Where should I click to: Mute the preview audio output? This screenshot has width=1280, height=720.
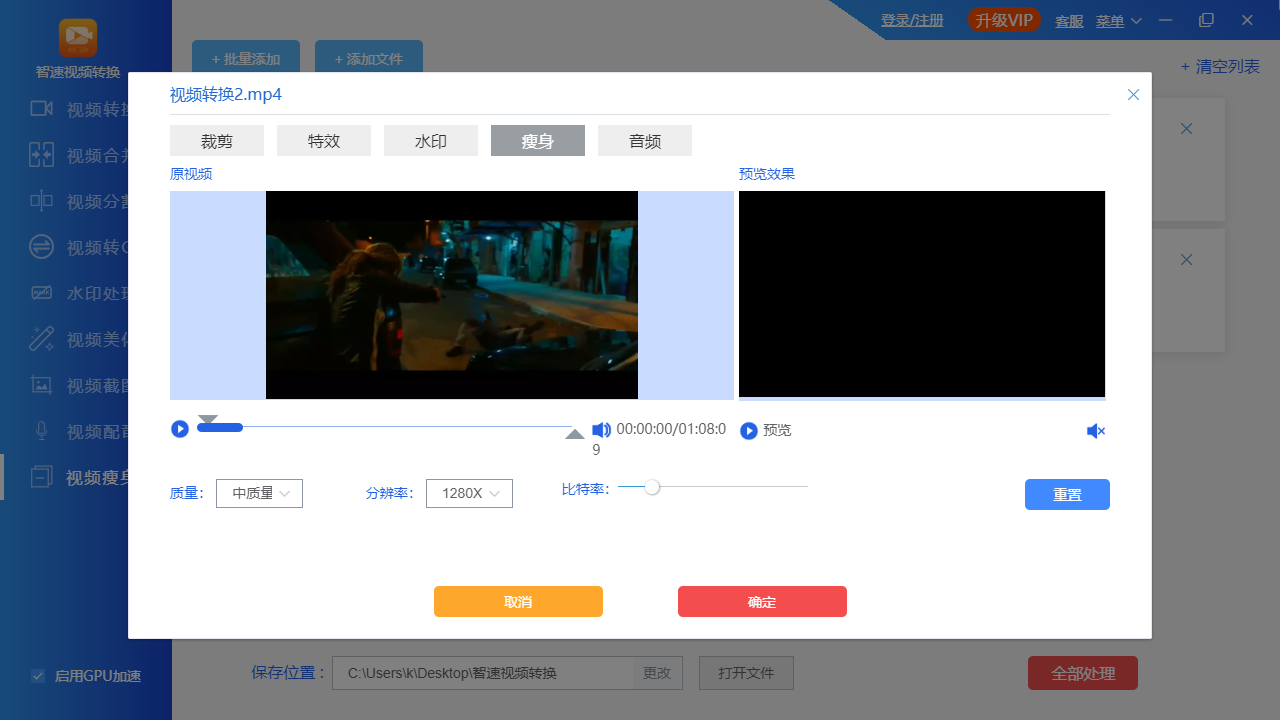(x=1096, y=430)
